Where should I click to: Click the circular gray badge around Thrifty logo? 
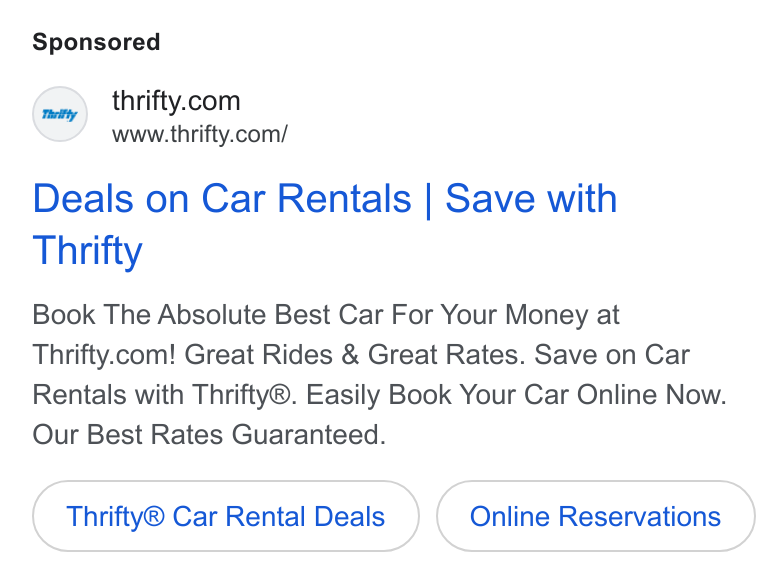tap(60, 114)
